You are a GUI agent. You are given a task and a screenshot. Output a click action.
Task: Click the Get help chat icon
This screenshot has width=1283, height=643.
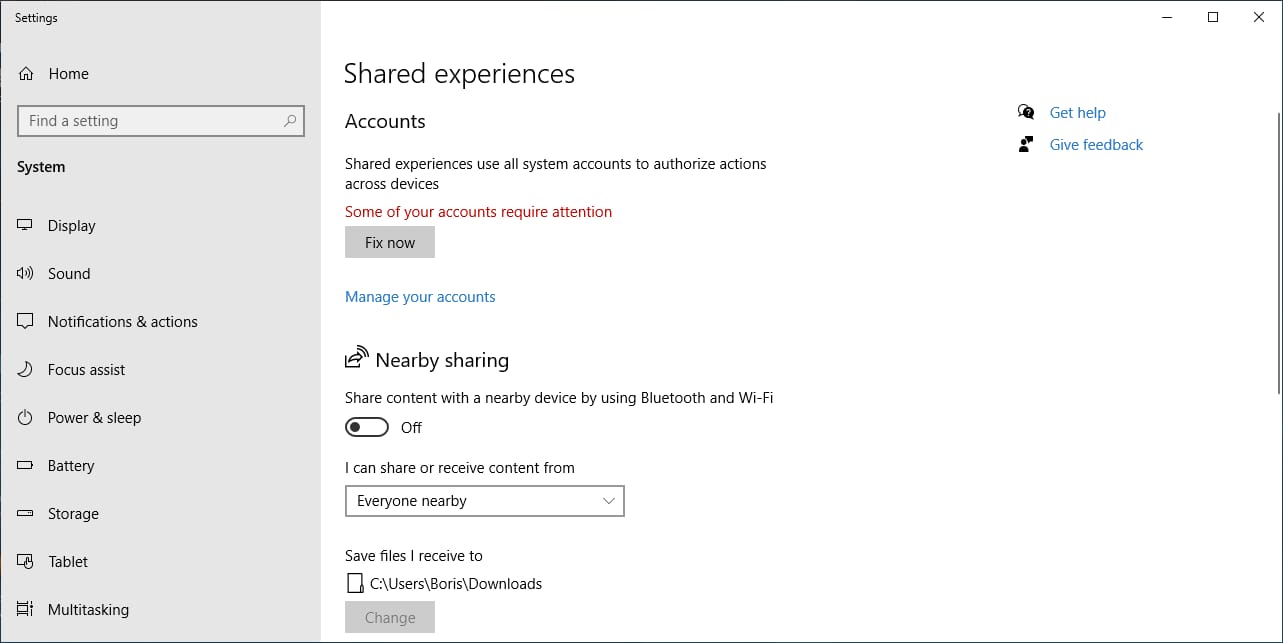(1026, 112)
